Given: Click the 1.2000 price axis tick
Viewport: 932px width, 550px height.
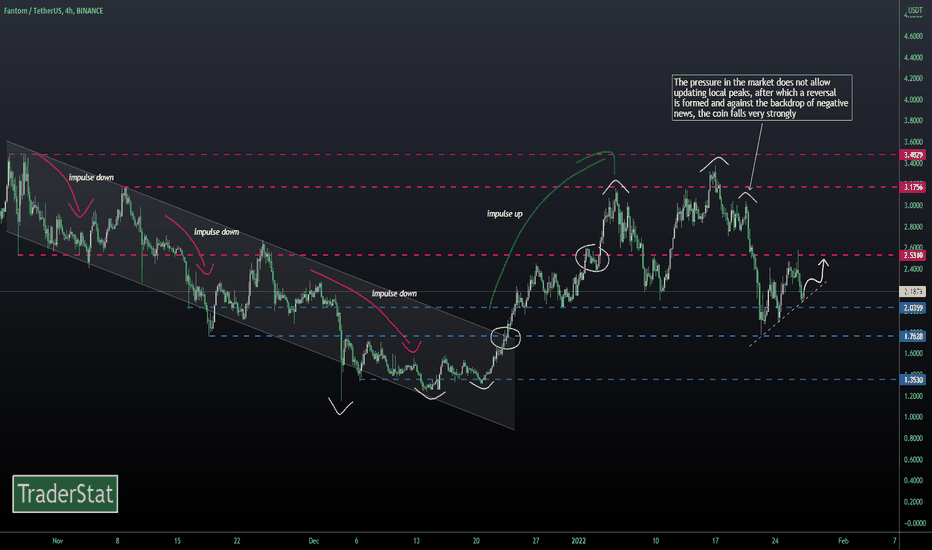Looking at the screenshot, I should click(x=914, y=396).
